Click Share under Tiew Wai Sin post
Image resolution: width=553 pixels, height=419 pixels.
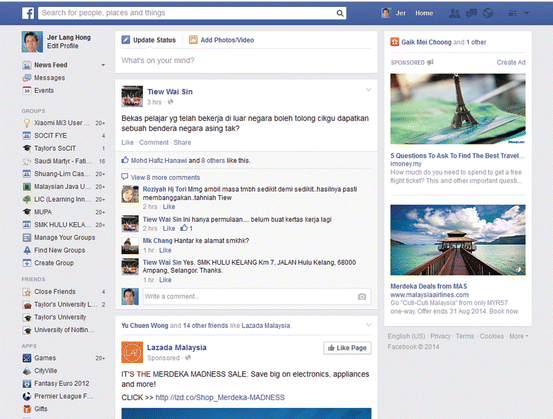point(182,142)
